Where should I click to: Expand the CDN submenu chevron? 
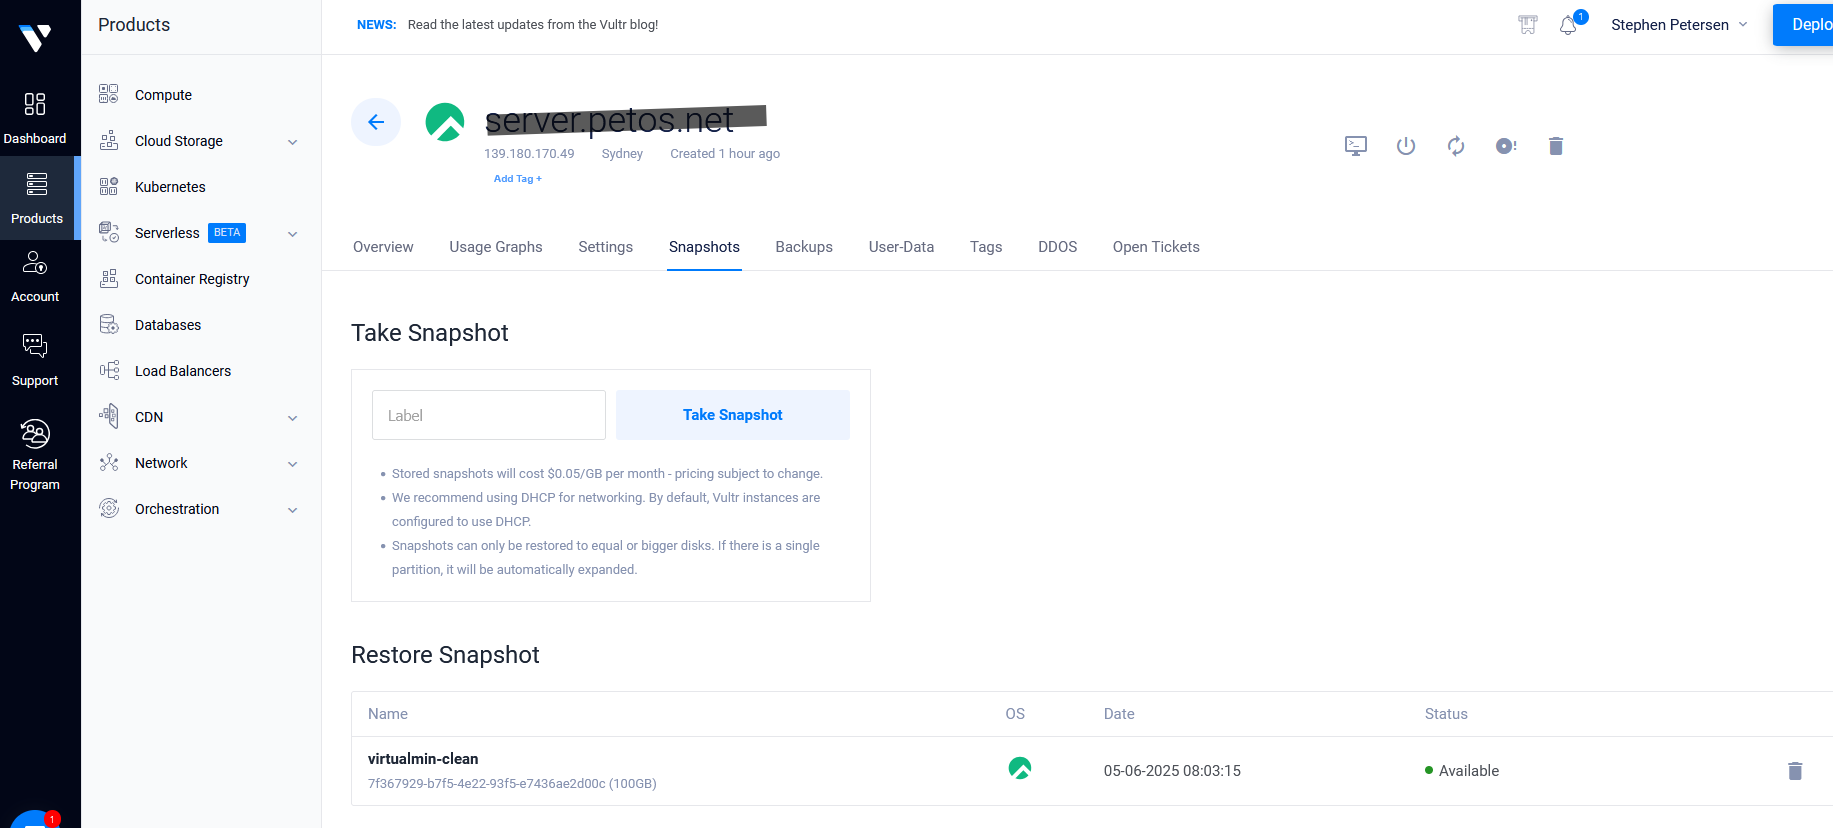pyautogui.click(x=293, y=418)
